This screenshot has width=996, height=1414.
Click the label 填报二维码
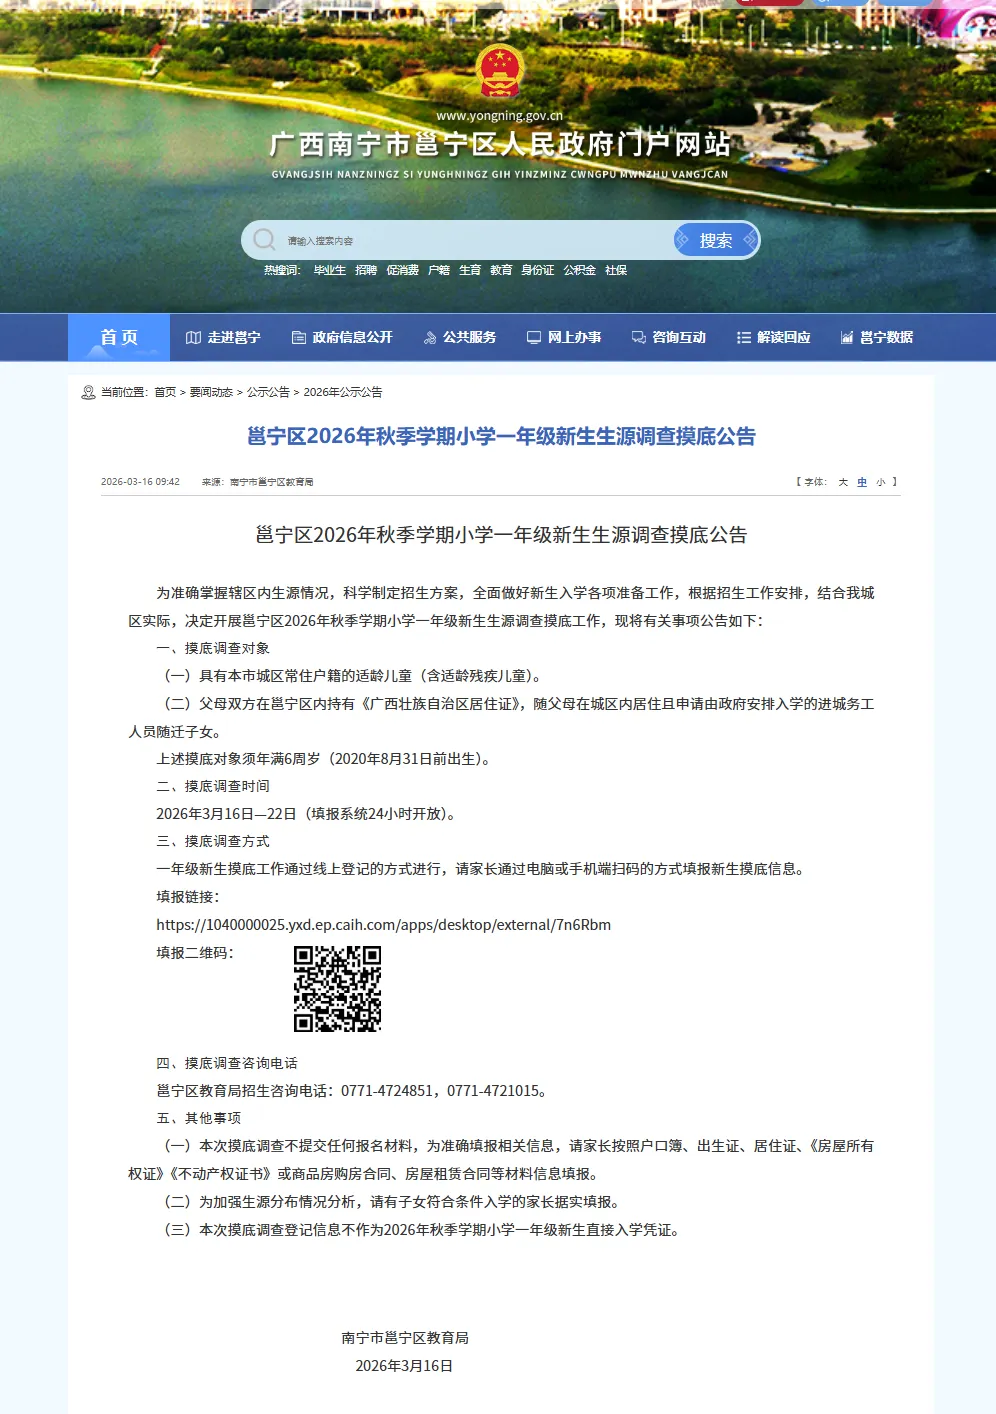click(x=195, y=953)
